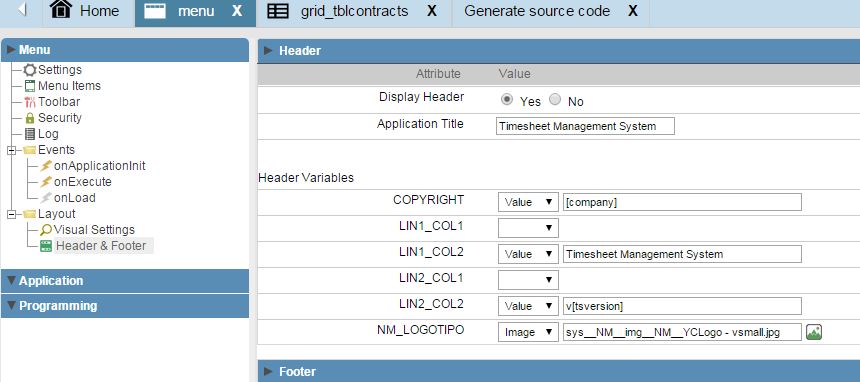Toggle the Footer section bar

[x=558, y=371]
